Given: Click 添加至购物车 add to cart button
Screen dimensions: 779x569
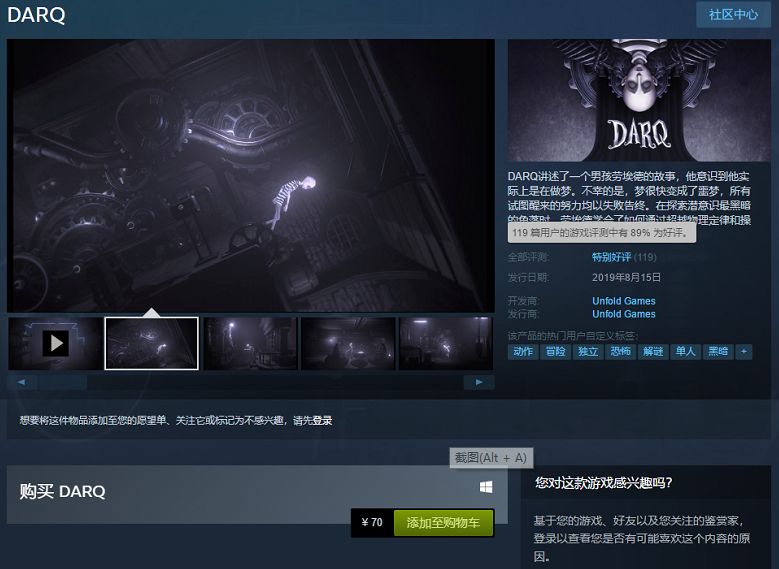Looking at the screenshot, I should coord(443,522).
